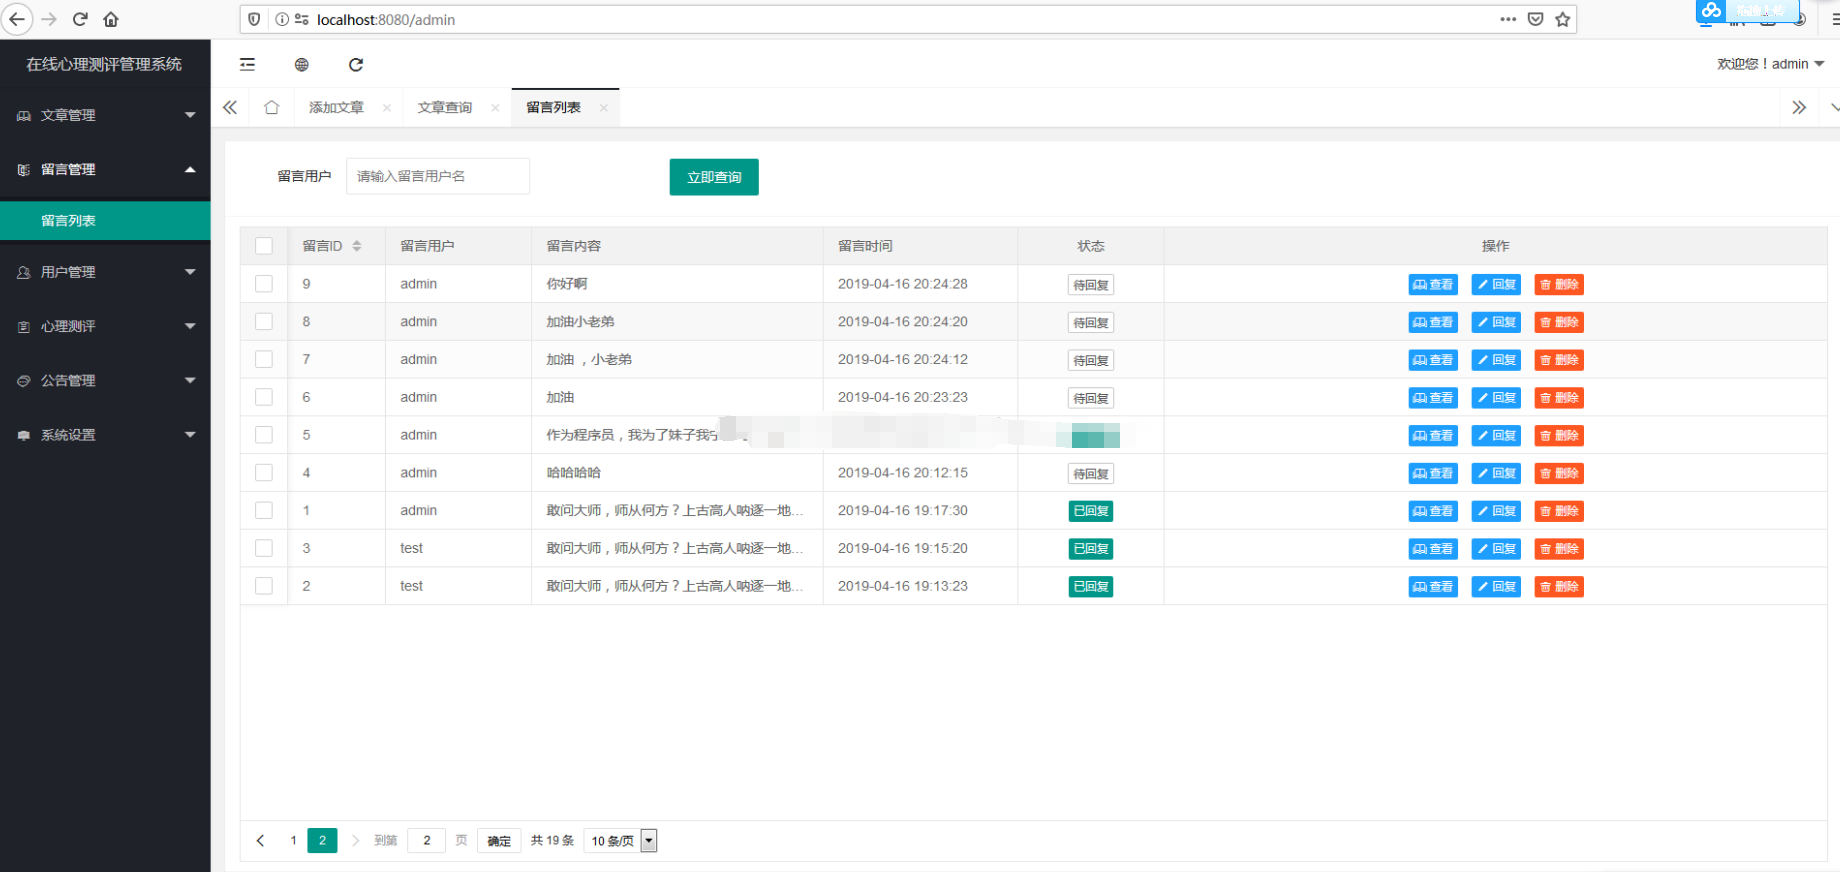Click 已回复 status of message 1
The height and width of the screenshot is (872, 1840).
1091,511
